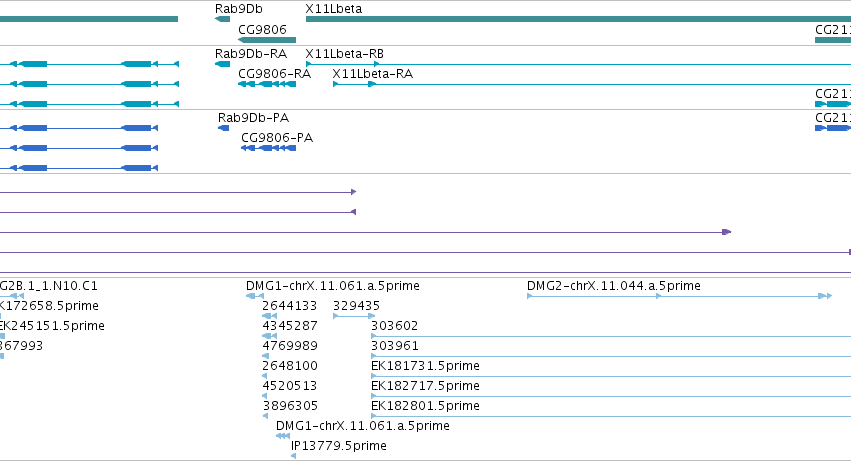Click the CG9806-PA blue CDS glyph

tap(269, 148)
